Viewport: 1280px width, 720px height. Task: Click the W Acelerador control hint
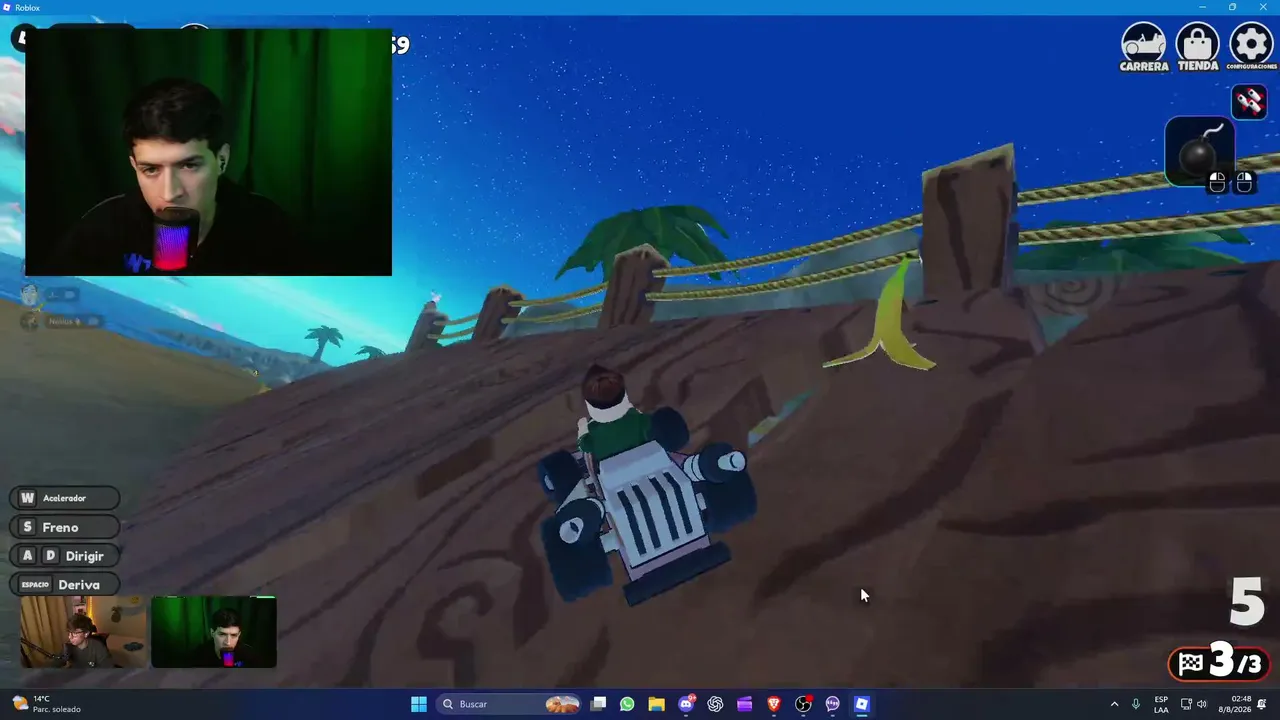(65, 498)
